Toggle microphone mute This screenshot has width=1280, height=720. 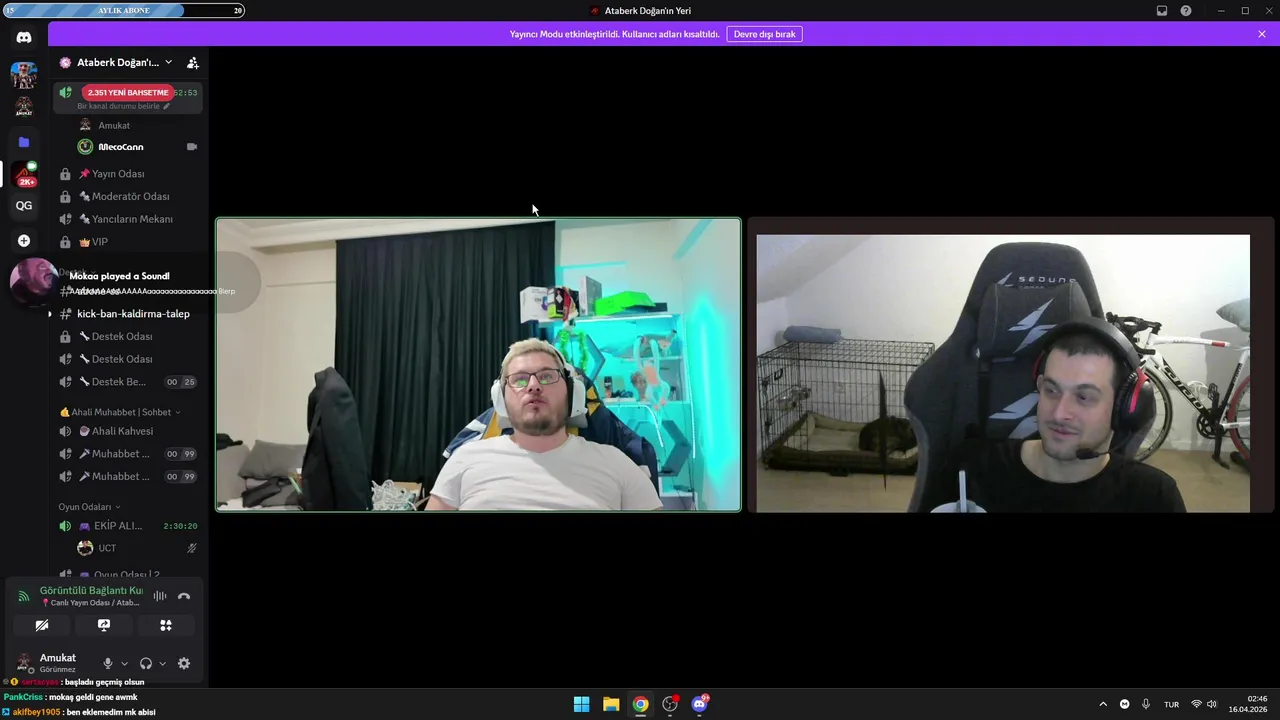(108, 663)
